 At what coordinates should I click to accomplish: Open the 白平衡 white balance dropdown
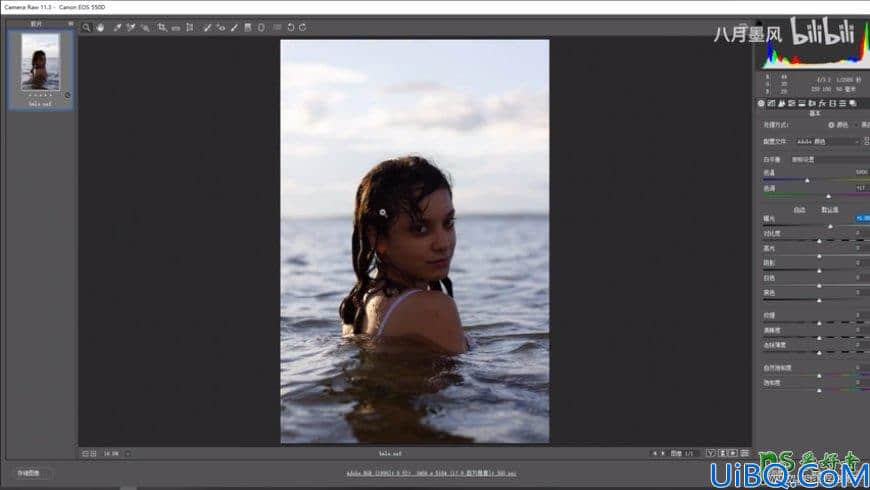click(x=829, y=159)
